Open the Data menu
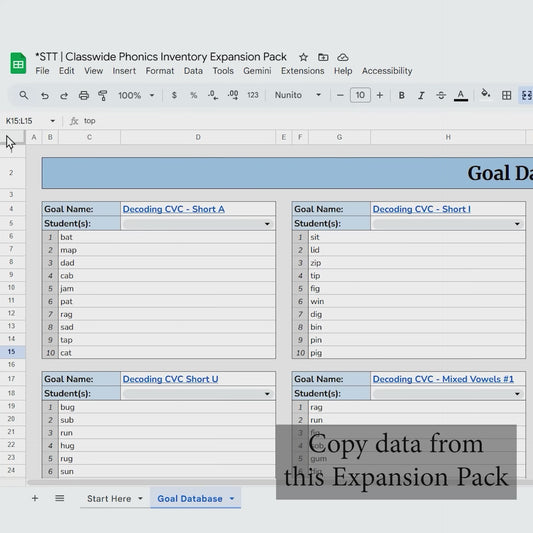Viewport: 533px width, 533px height. pos(193,71)
